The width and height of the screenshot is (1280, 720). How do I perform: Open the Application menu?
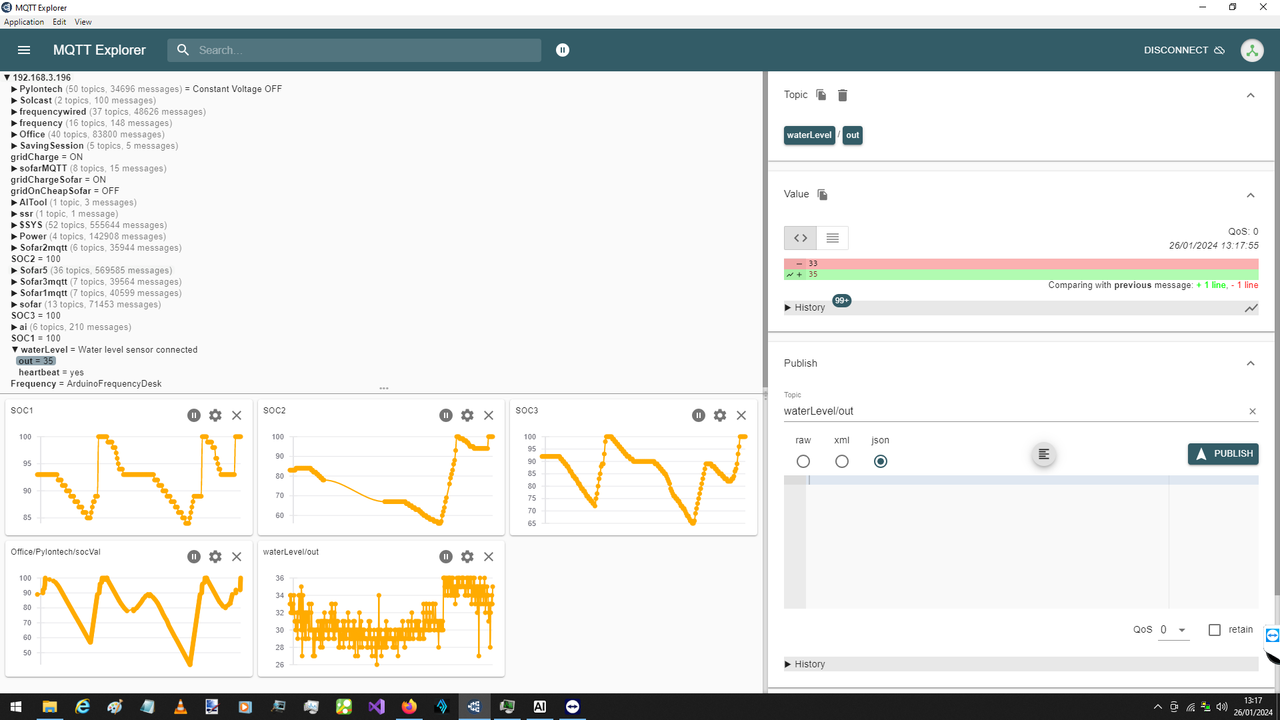click(24, 22)
